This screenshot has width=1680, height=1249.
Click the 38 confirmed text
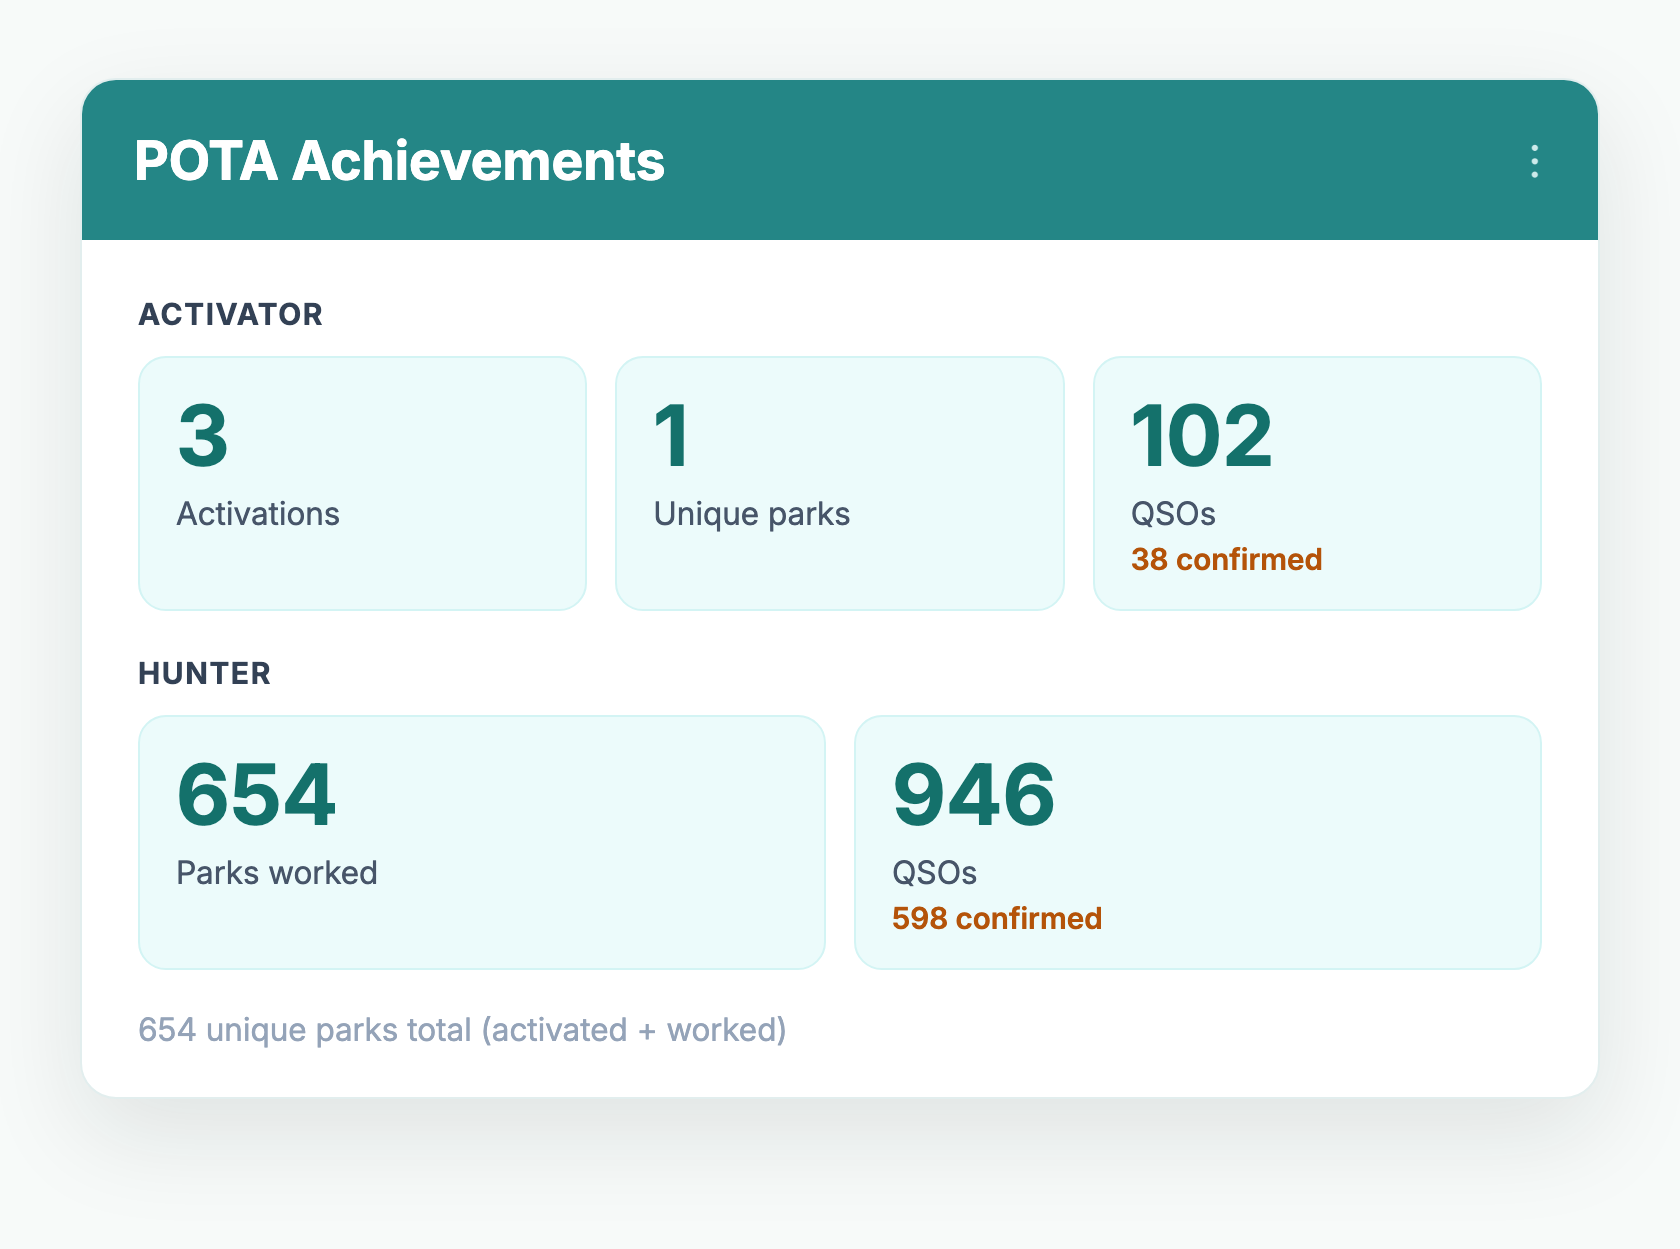(1226, 559)
